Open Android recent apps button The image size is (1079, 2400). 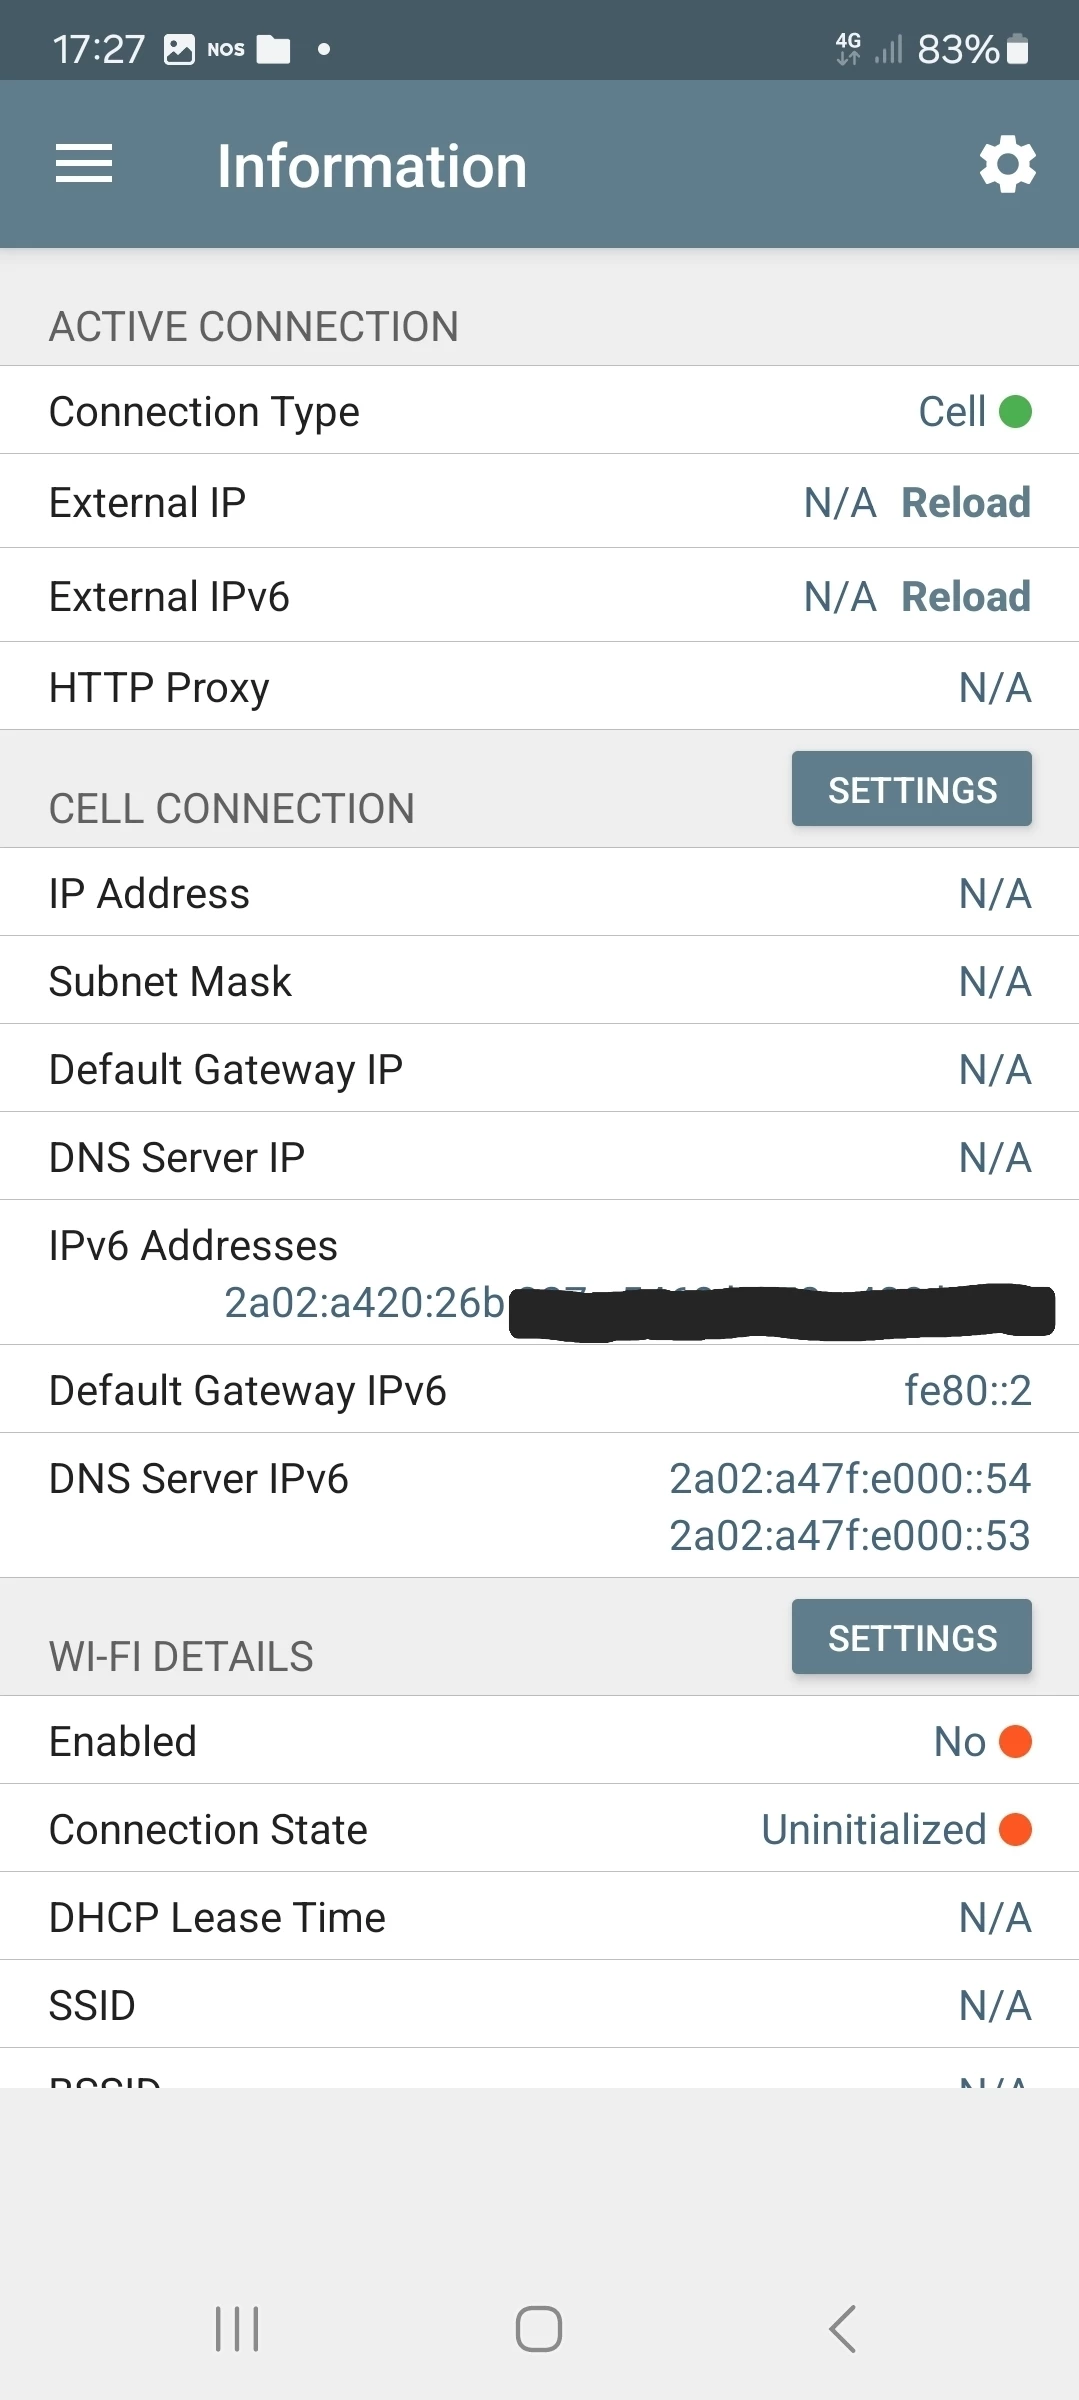coord(237,2329)
